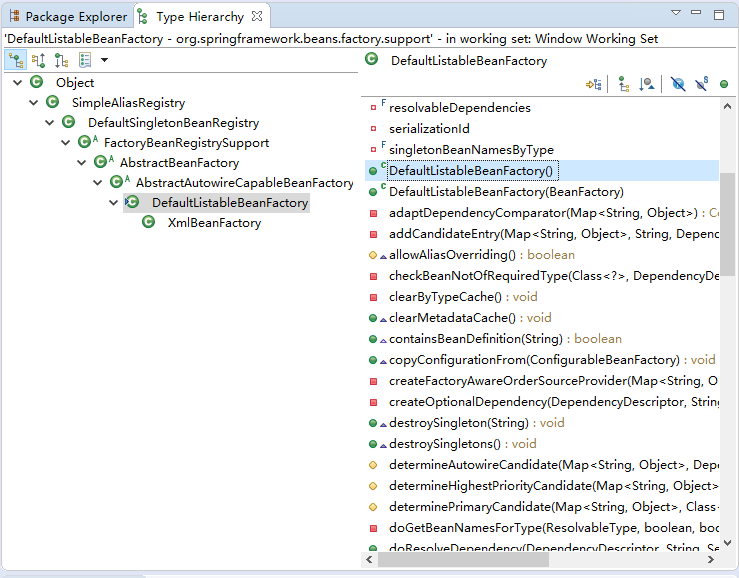Select AbstractAutowireCapableBeanFactory in hierarchy
The width and height of the screenshot is (739, 578).
[x=245, y=183]
